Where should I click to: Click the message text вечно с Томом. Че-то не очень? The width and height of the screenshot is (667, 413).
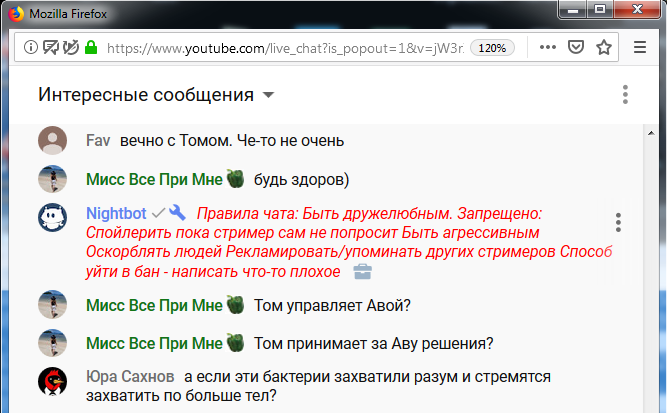point(232,141)
